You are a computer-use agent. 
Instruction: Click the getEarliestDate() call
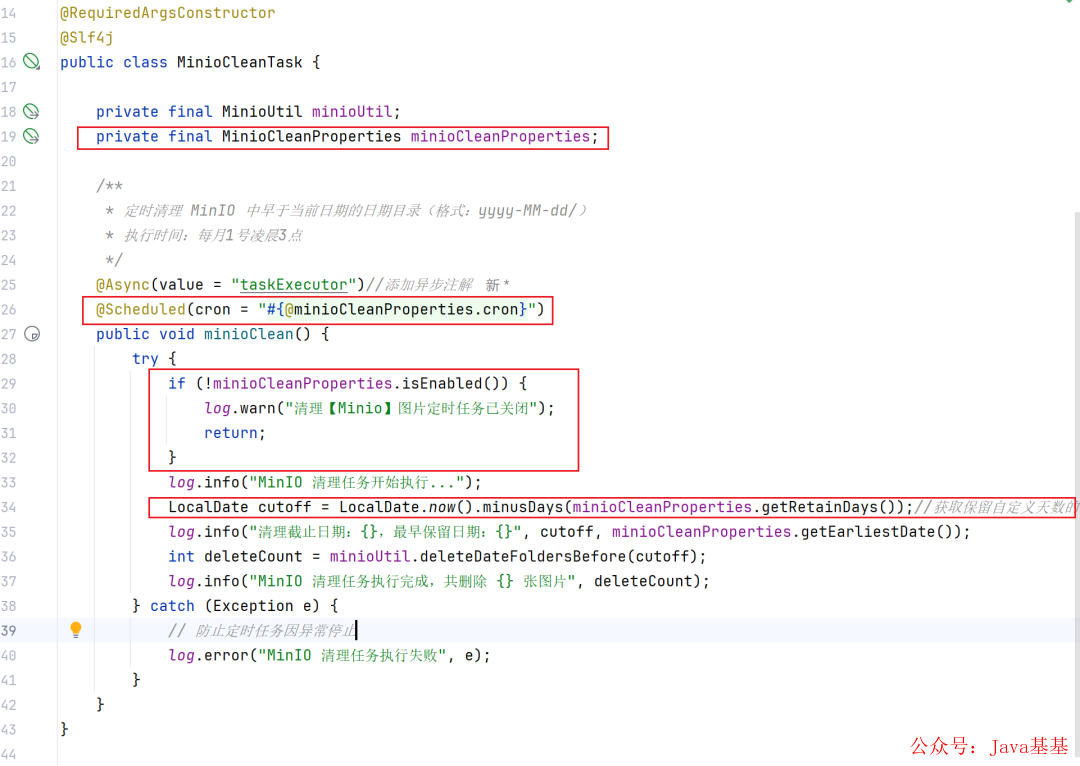point(875,532)
